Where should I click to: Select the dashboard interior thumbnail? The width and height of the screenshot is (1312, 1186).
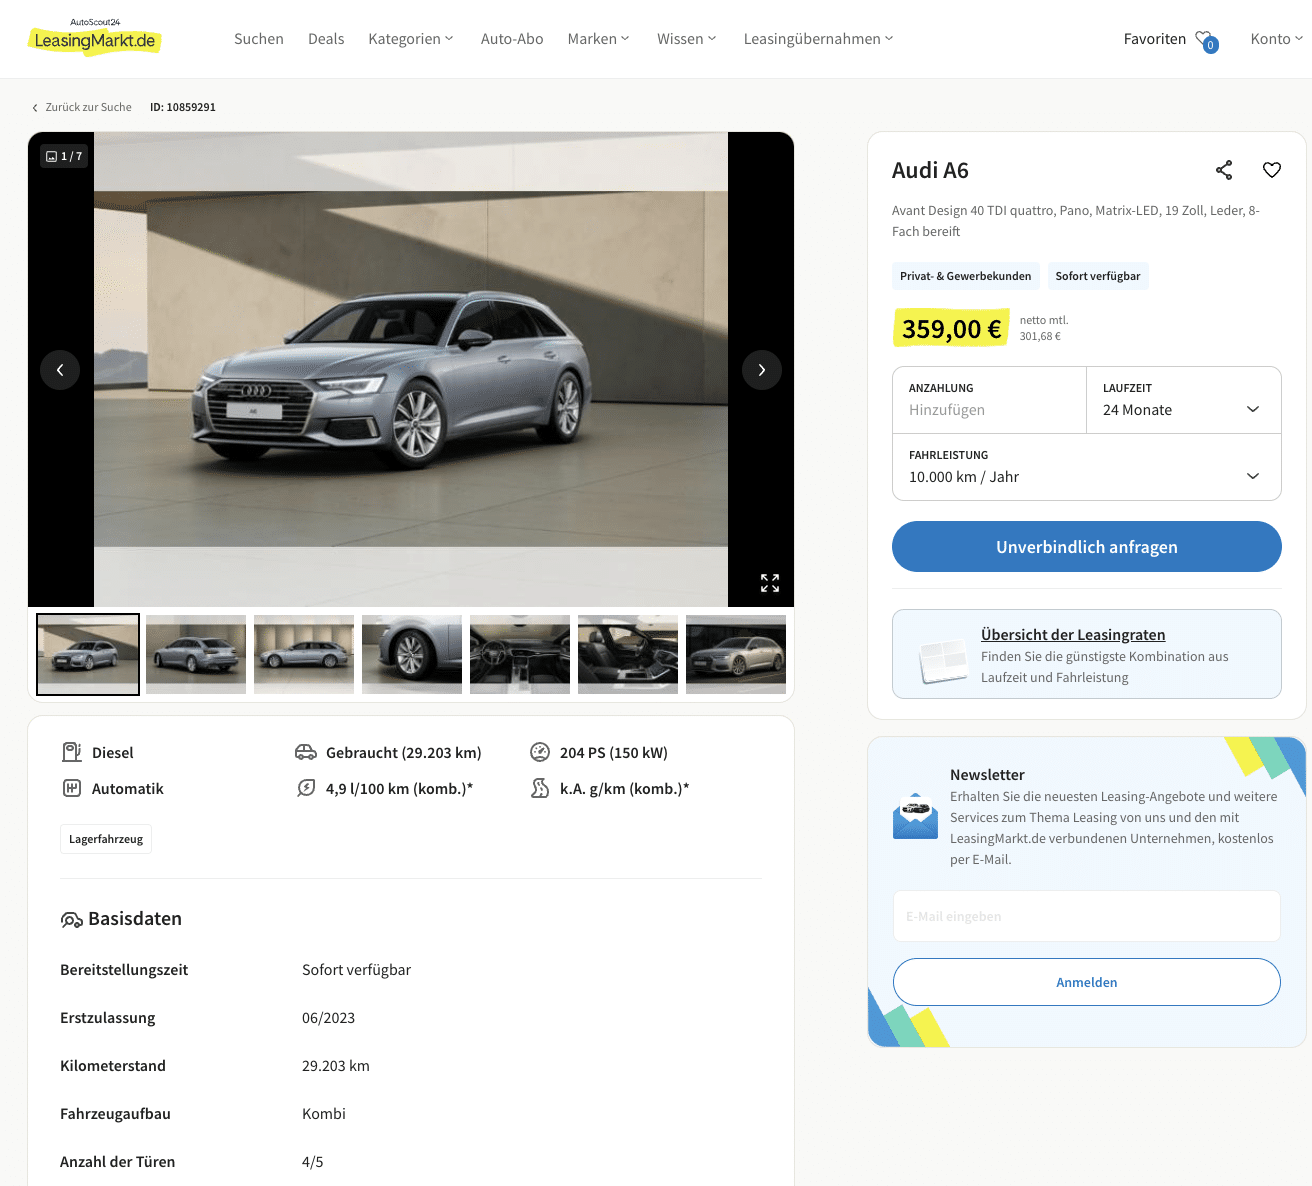coord(520,654)
